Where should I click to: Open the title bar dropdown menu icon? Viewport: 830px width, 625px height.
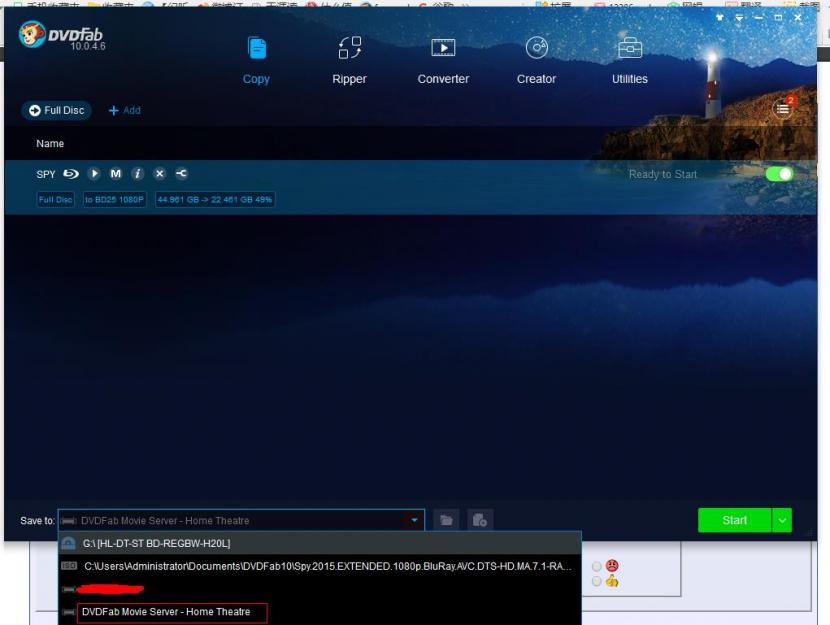[x=739, y=17]
